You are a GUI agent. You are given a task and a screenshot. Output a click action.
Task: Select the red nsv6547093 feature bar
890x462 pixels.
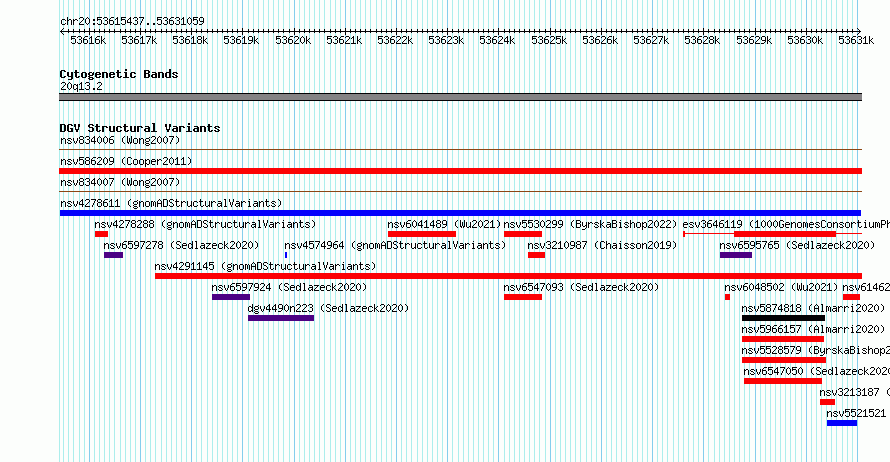coord(523,297)
